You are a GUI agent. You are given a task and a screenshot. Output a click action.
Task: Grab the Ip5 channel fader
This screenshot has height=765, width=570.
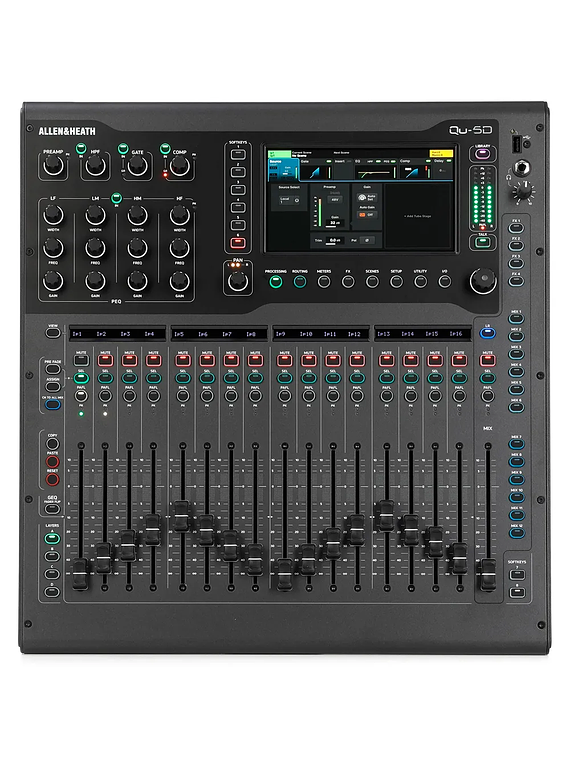point(182,516)
